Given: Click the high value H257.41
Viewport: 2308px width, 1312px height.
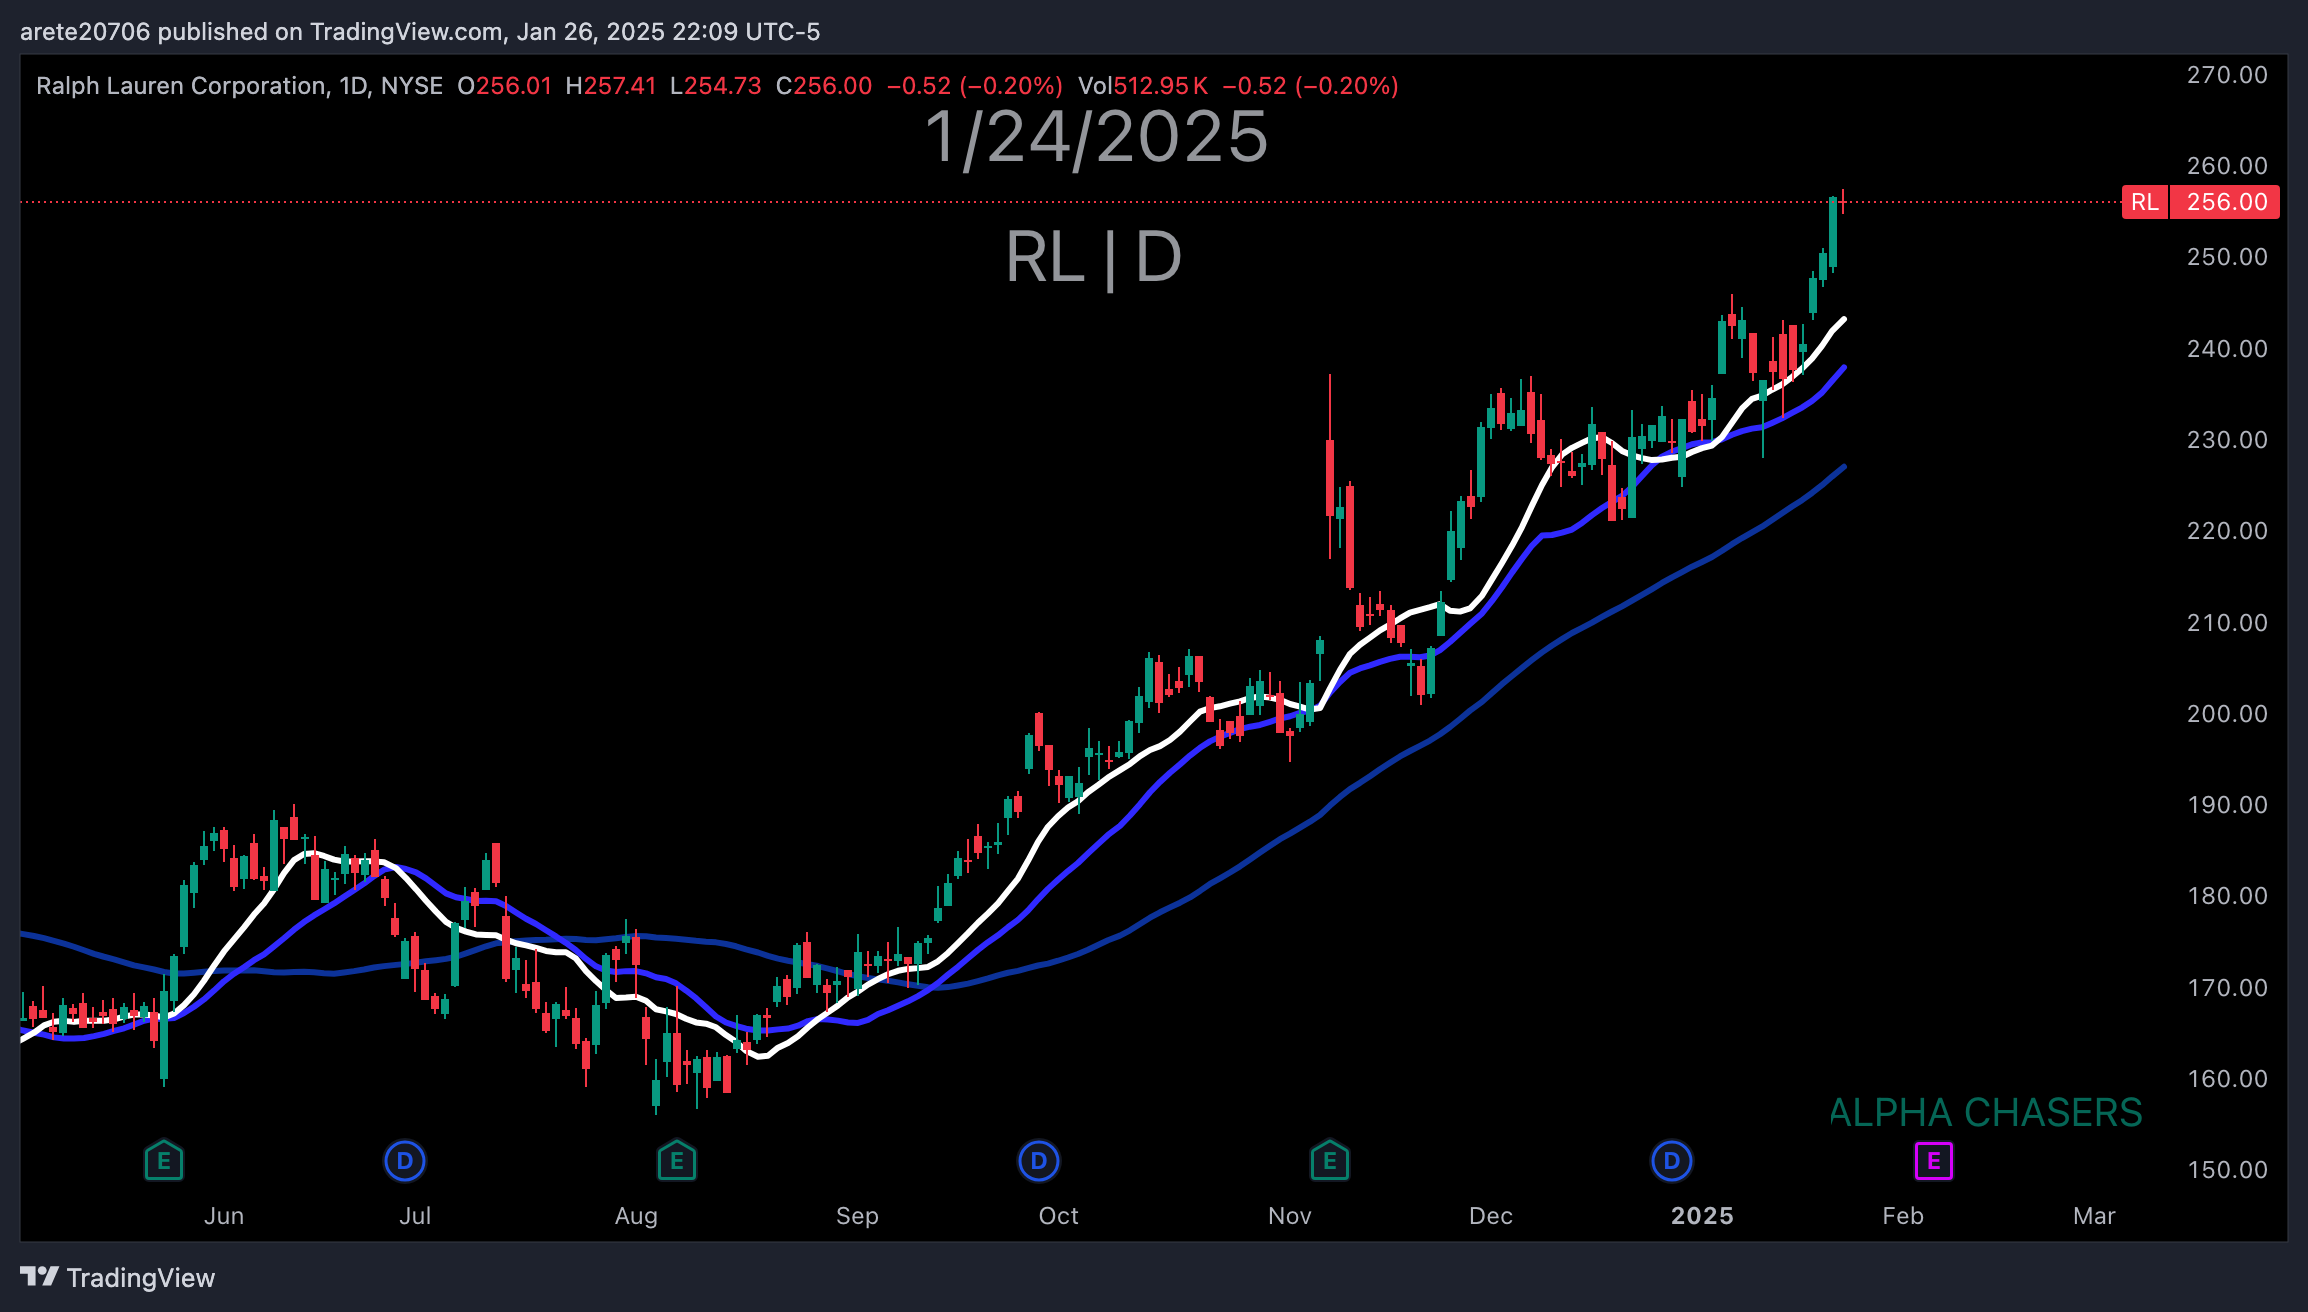Looking at the screenshot, I should point(611,86).
